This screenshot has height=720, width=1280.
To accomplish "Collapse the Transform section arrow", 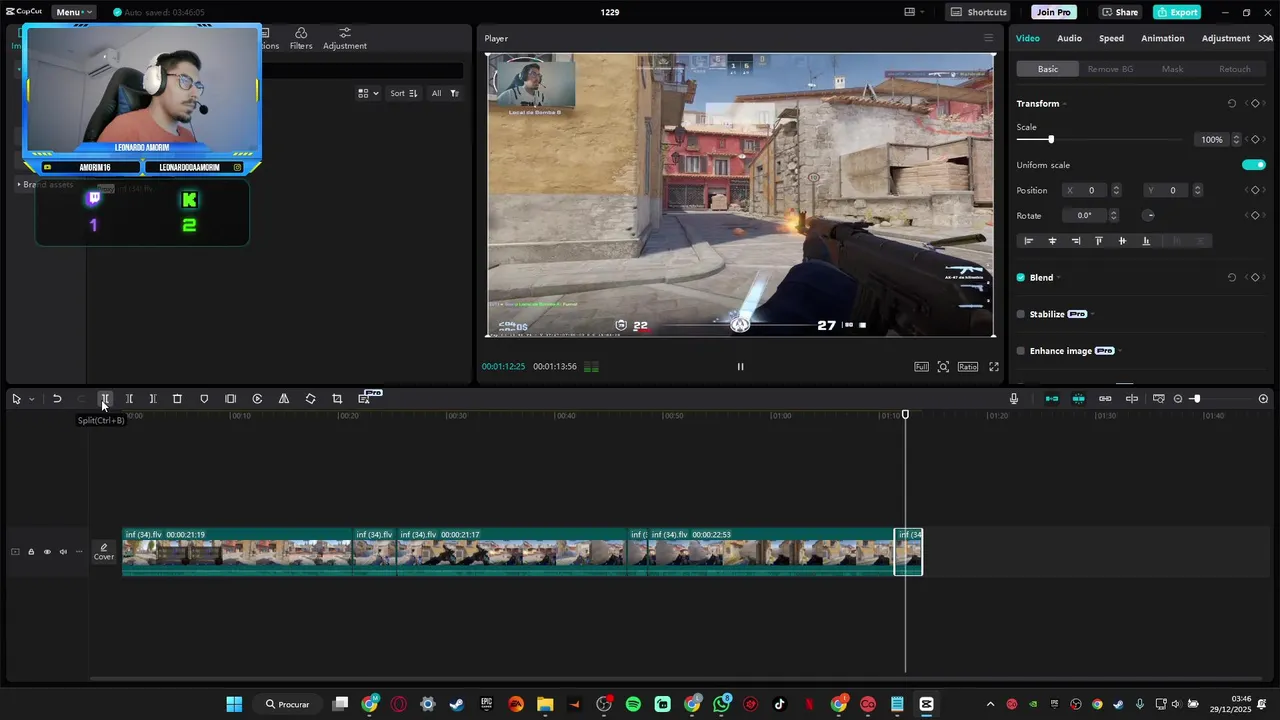I will (1064, 104).
